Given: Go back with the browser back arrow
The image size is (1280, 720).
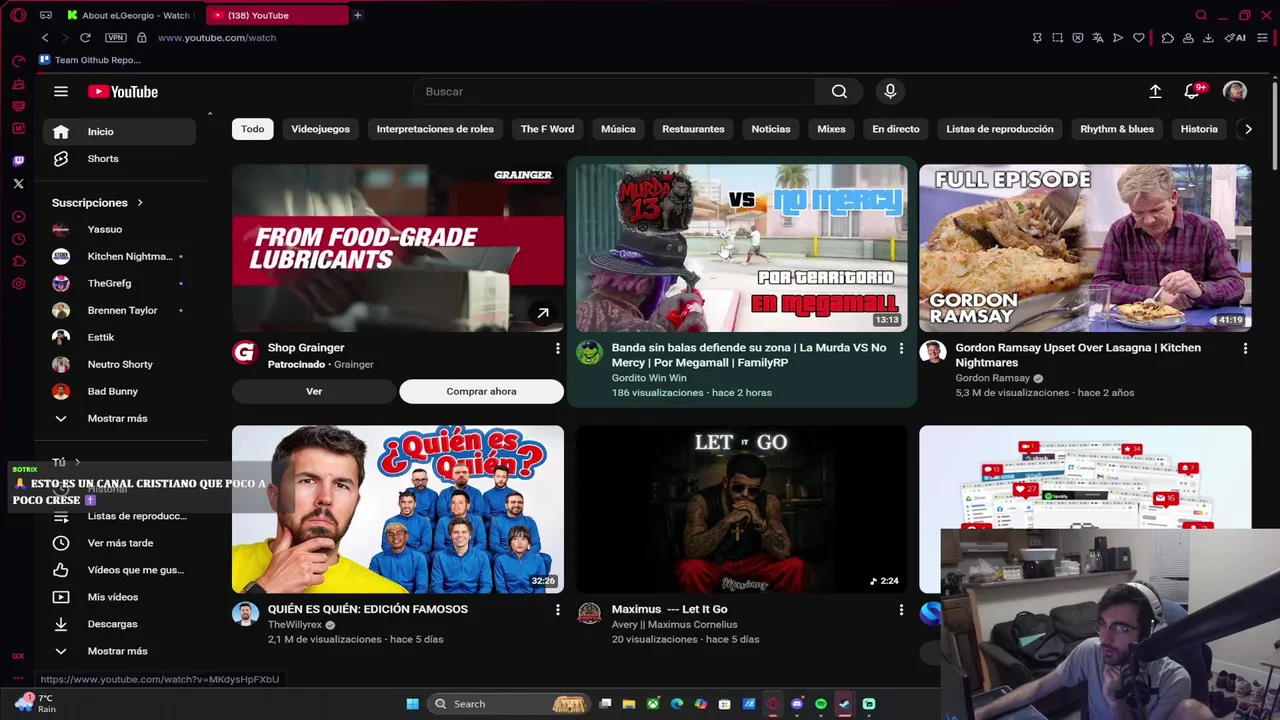Looking at the screenshot, I should coord(45,37).
